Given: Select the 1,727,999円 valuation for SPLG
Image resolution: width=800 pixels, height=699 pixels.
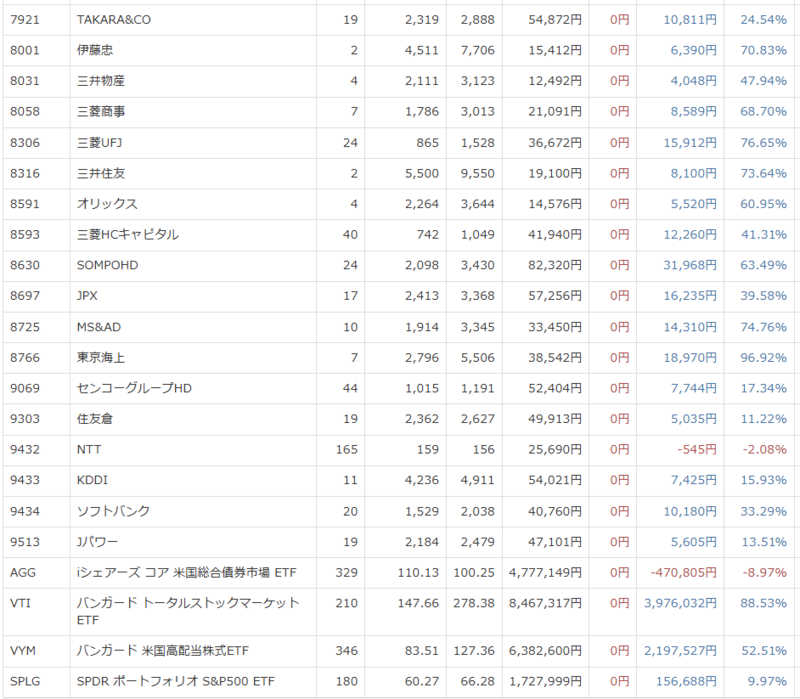Looking at the screenshot, I should click(x=545, y=682).
